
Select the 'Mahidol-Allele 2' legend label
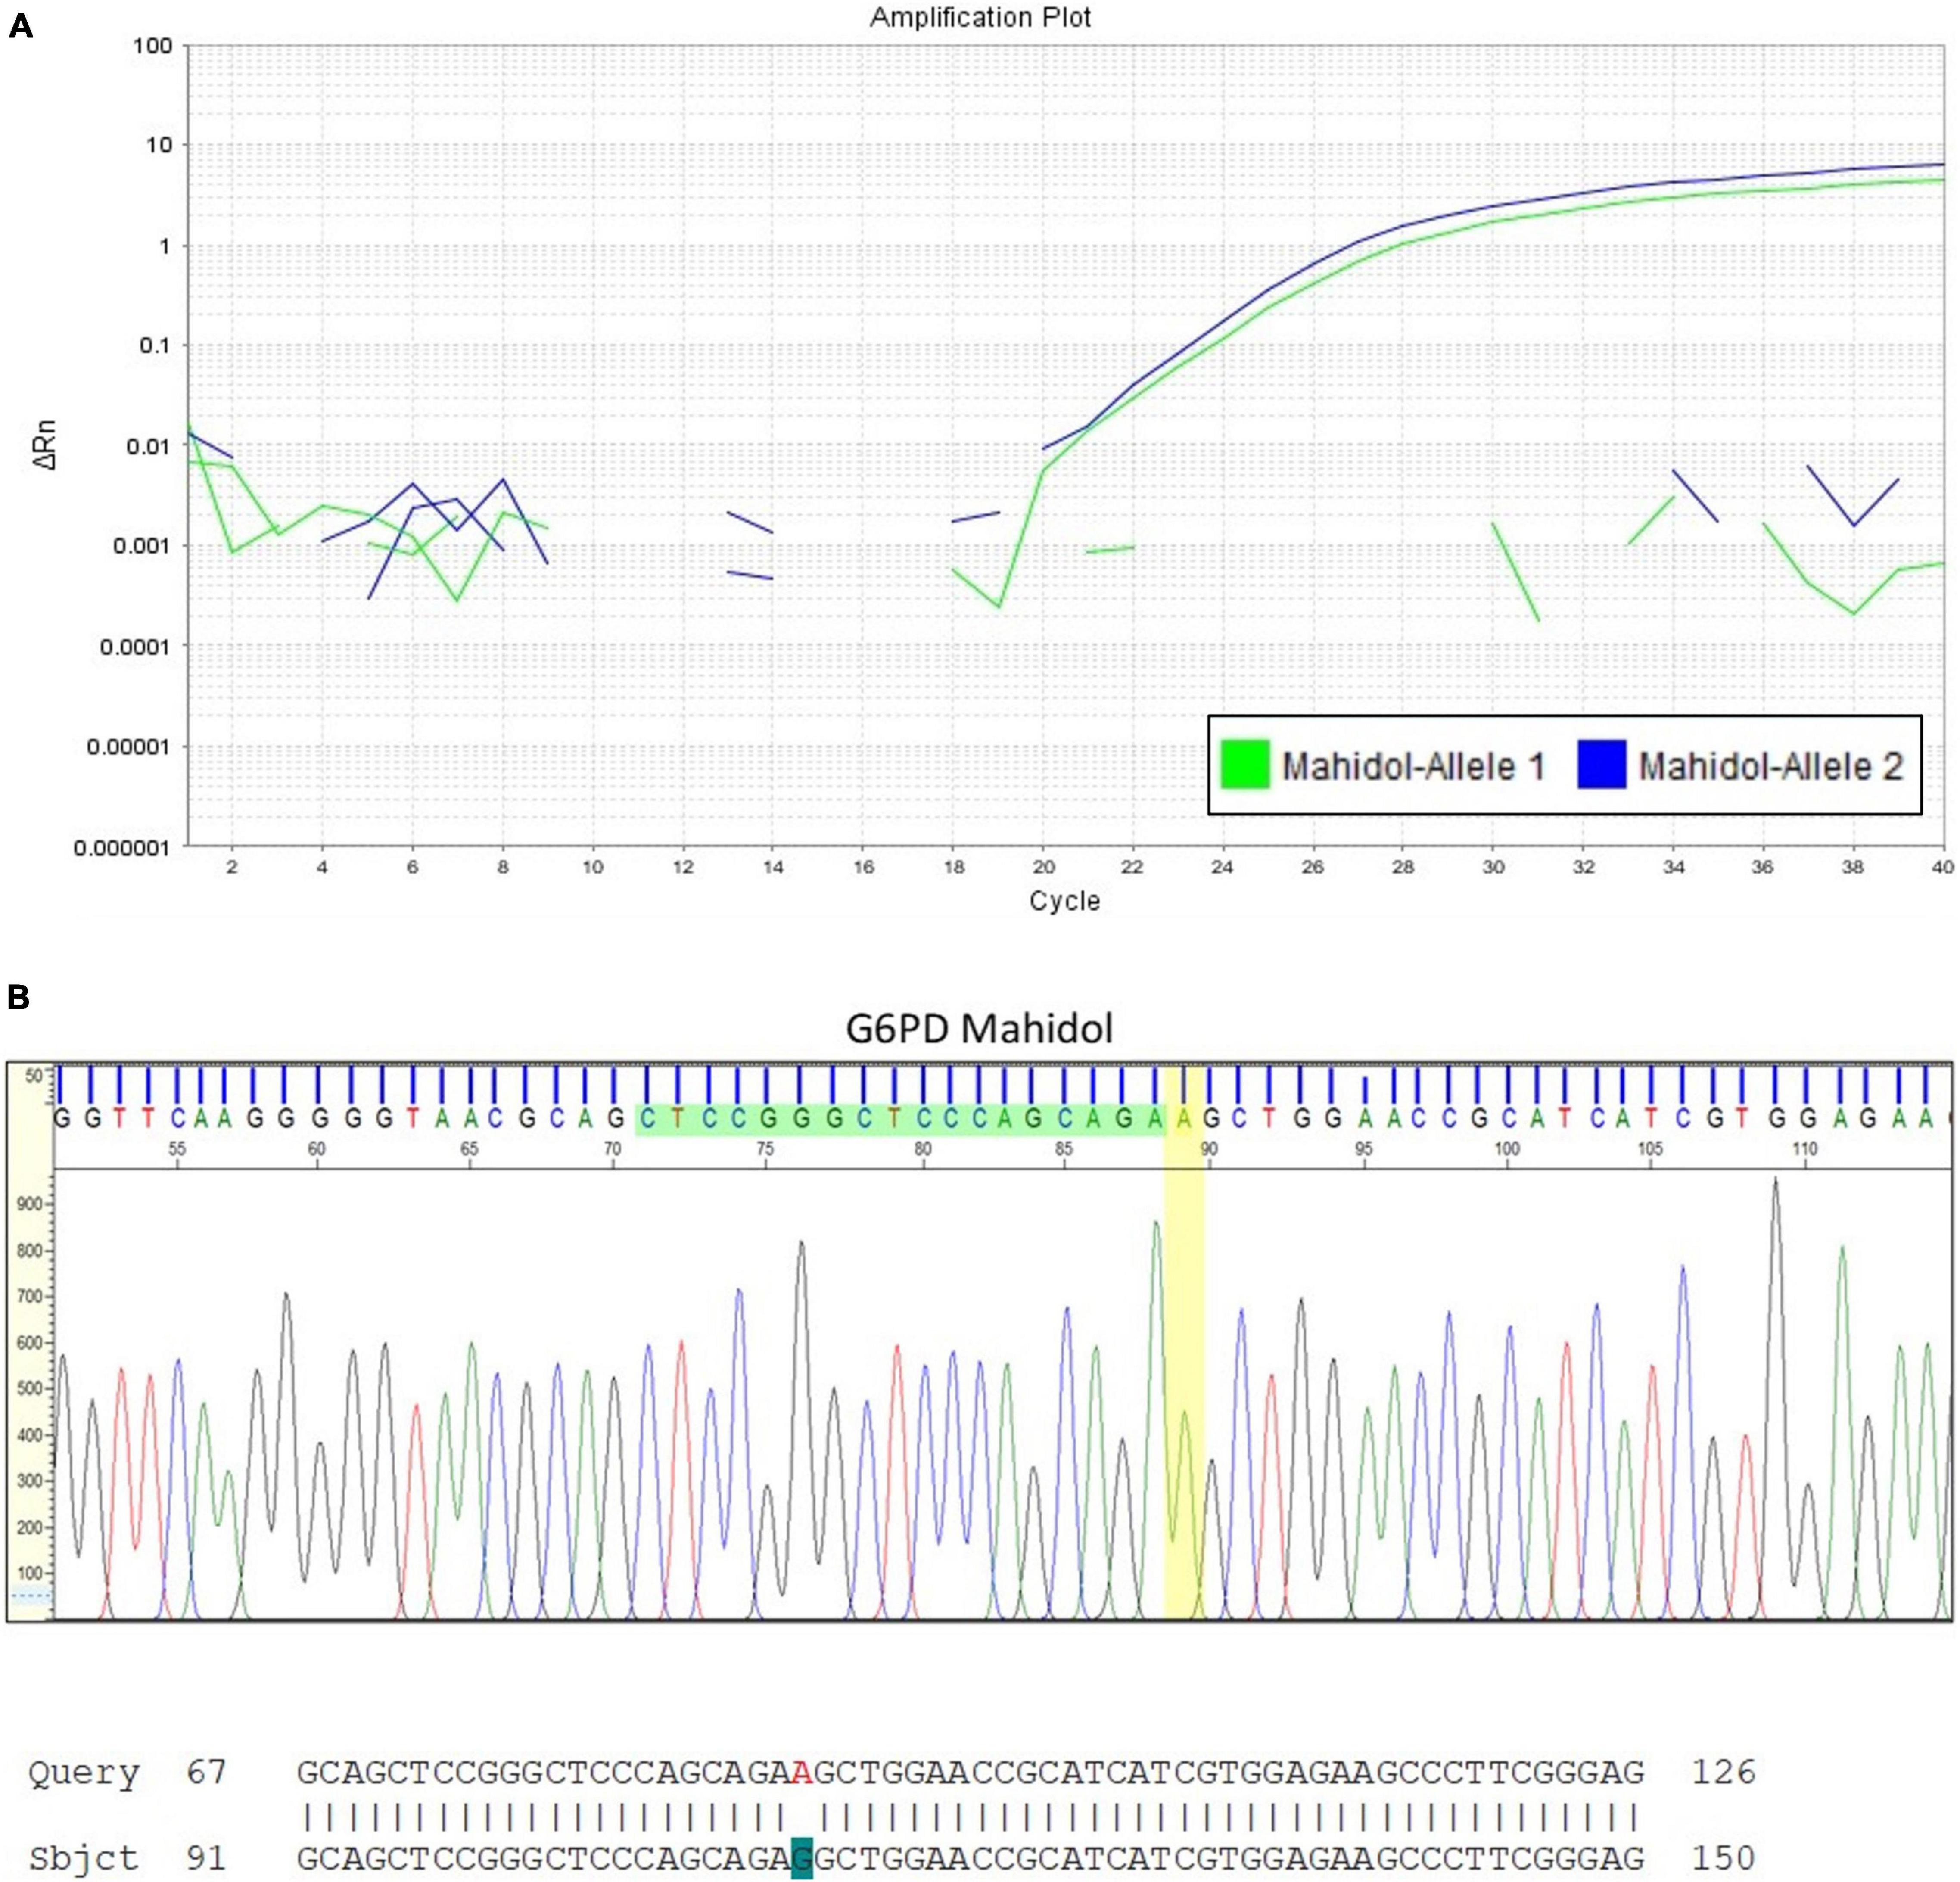[1771, 767]
